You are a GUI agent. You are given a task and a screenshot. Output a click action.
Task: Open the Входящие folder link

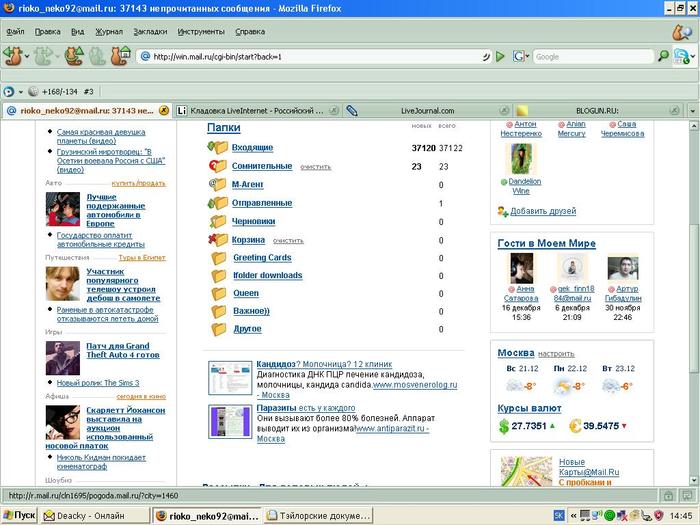(x=252, y=147)
